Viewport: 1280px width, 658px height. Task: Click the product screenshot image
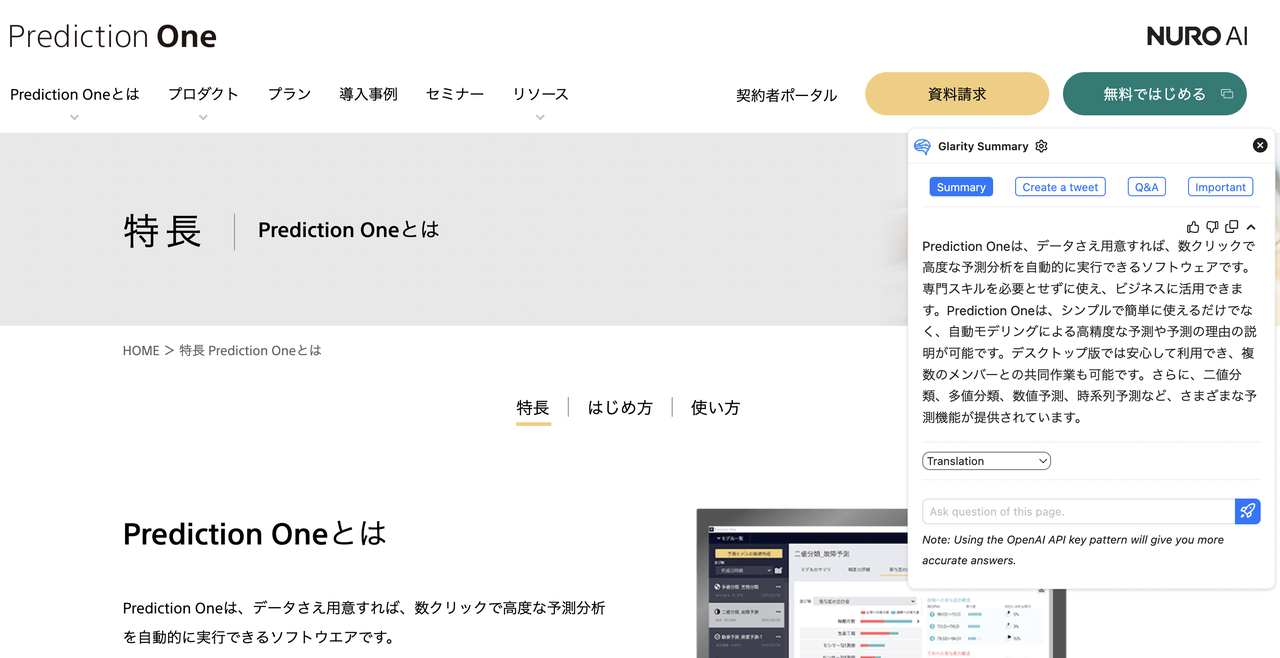[881, 583]
